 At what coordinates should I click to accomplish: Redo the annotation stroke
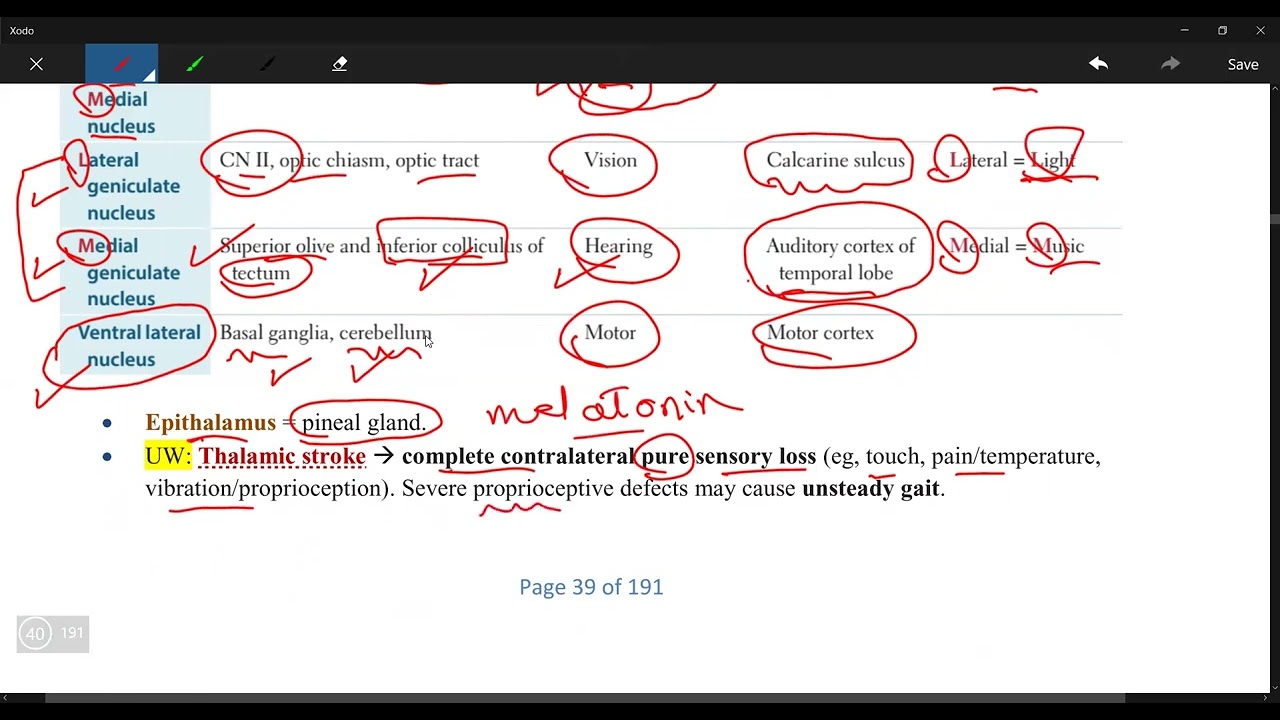click(1171, 64)
